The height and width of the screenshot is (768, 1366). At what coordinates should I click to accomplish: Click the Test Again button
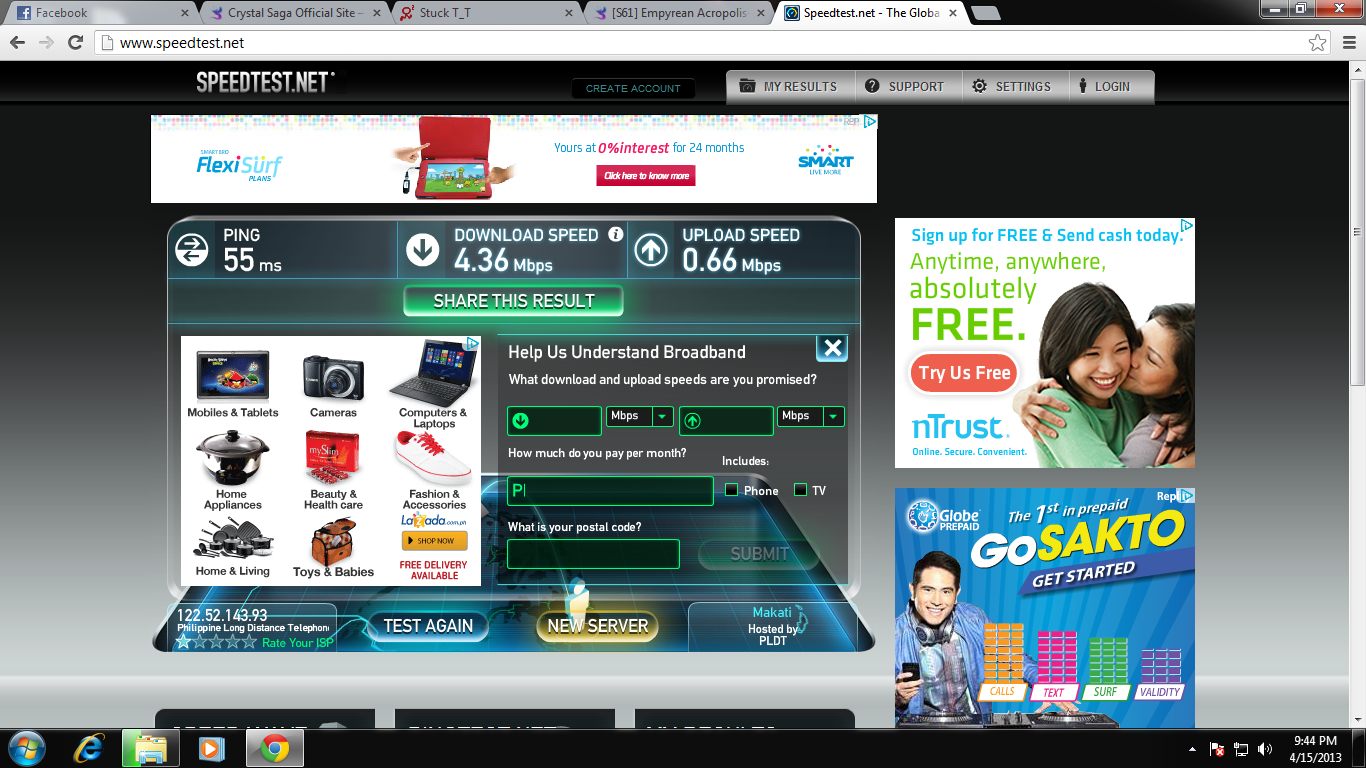(x=428, y=626)
